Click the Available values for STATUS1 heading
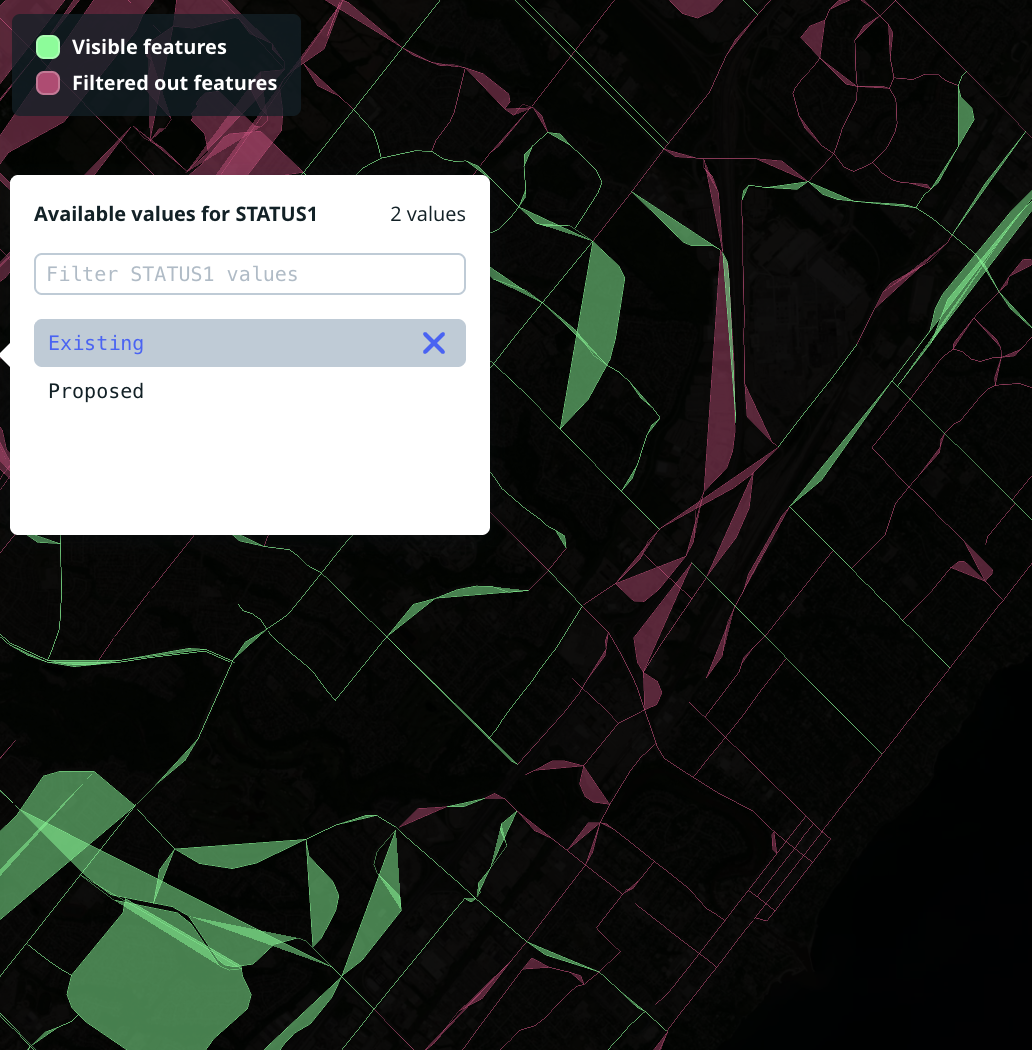 [x=175, y=214]
